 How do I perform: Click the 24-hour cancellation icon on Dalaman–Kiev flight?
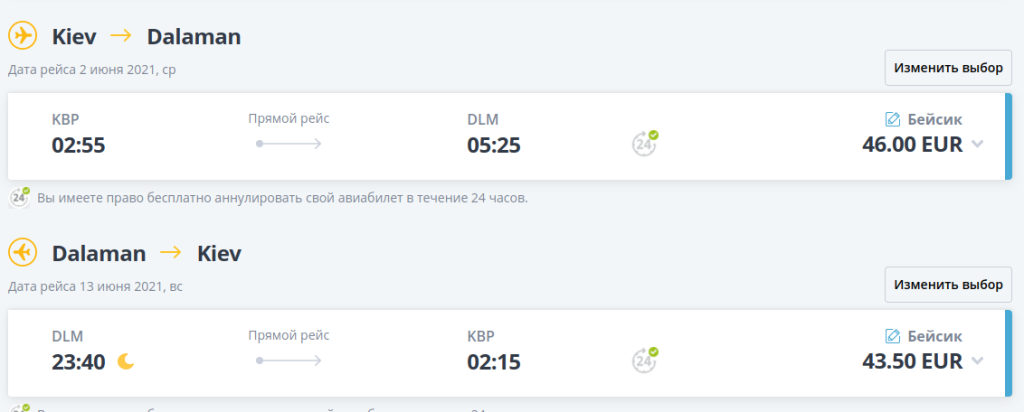(645, 360)
